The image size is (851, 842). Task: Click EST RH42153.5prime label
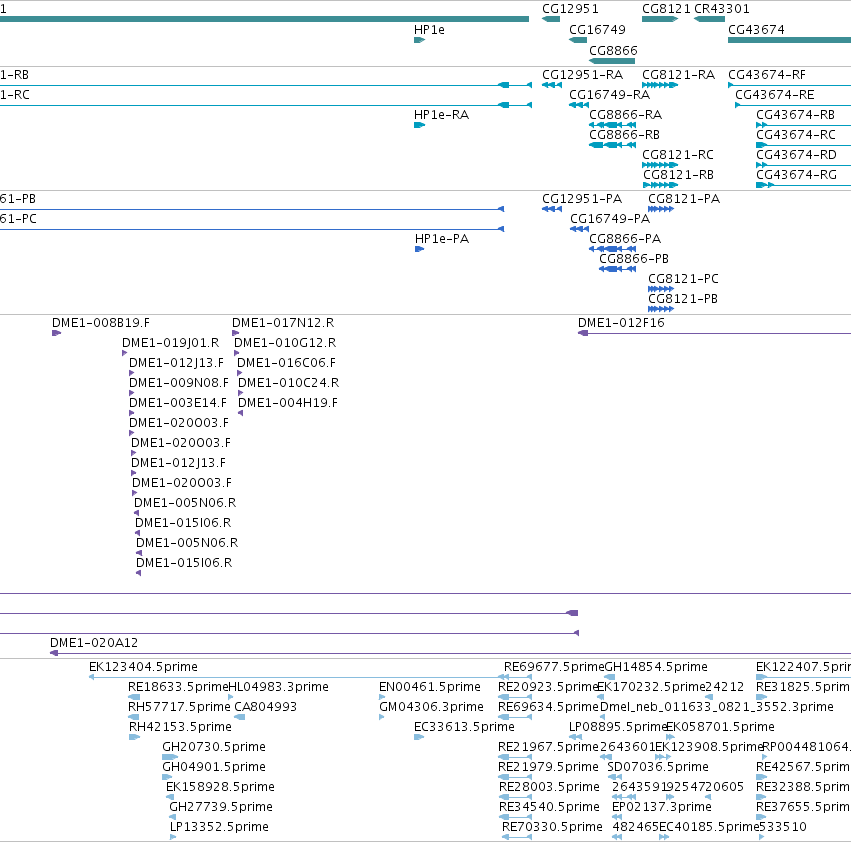[x=180, y=727]
